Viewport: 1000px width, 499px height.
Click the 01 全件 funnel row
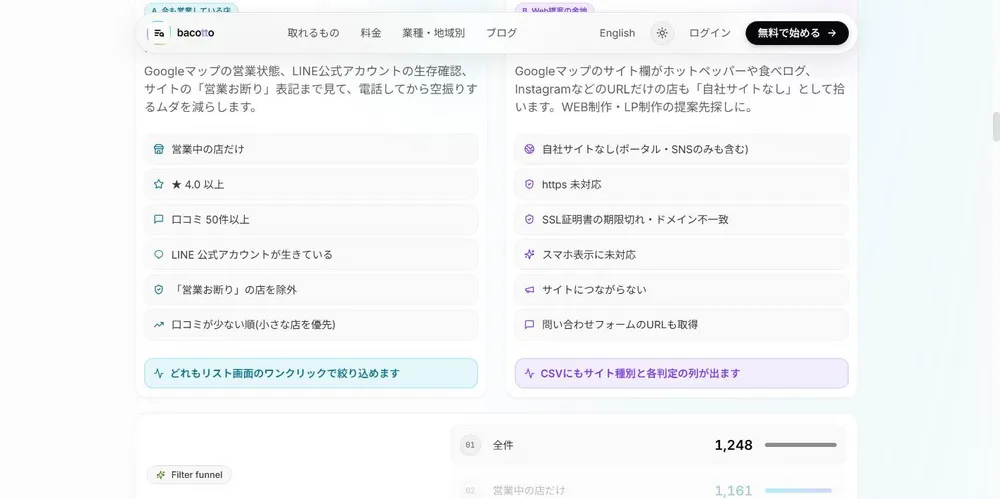[x=648, y=445]
